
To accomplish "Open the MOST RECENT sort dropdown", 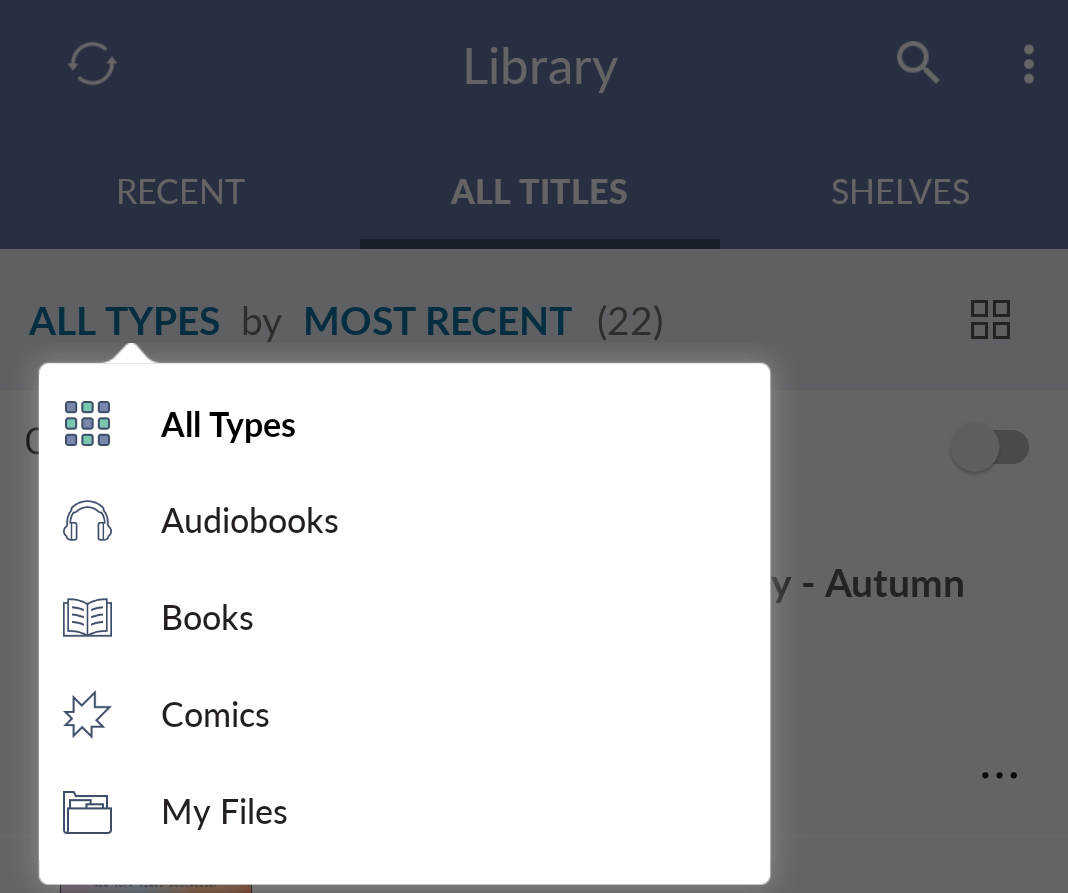I will pos(437,321).
